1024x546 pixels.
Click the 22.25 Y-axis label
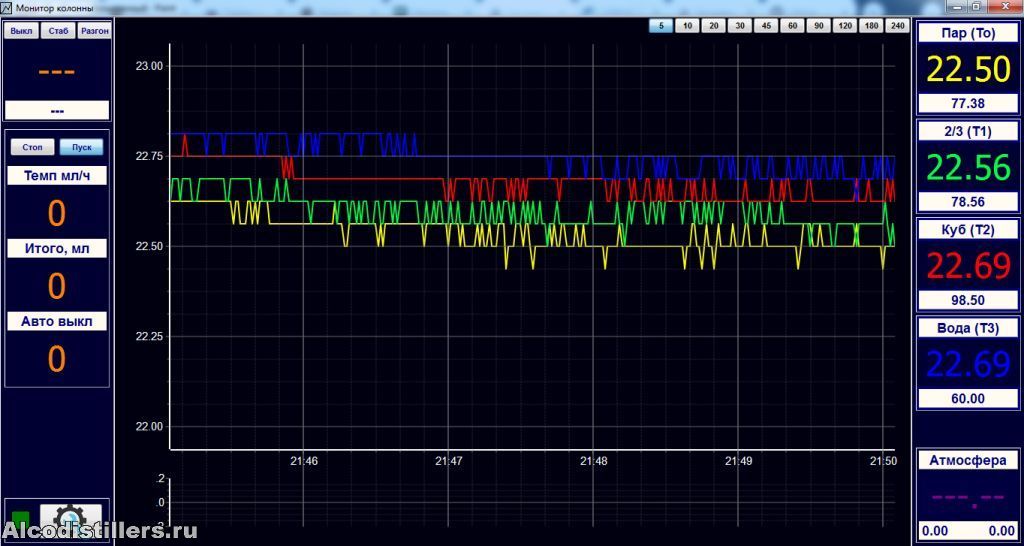[x=148, y=336]
